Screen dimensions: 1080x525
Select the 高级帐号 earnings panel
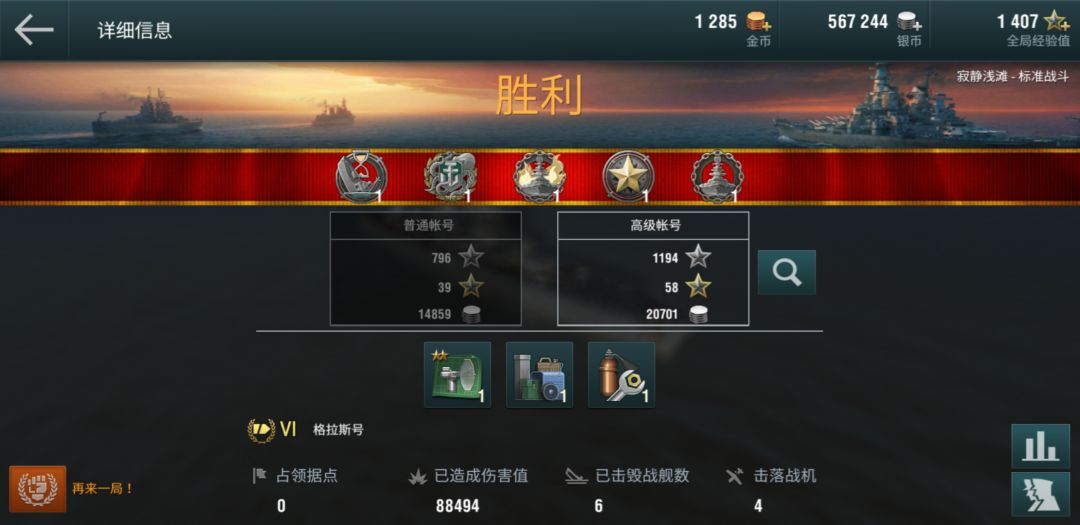(653, 269)
